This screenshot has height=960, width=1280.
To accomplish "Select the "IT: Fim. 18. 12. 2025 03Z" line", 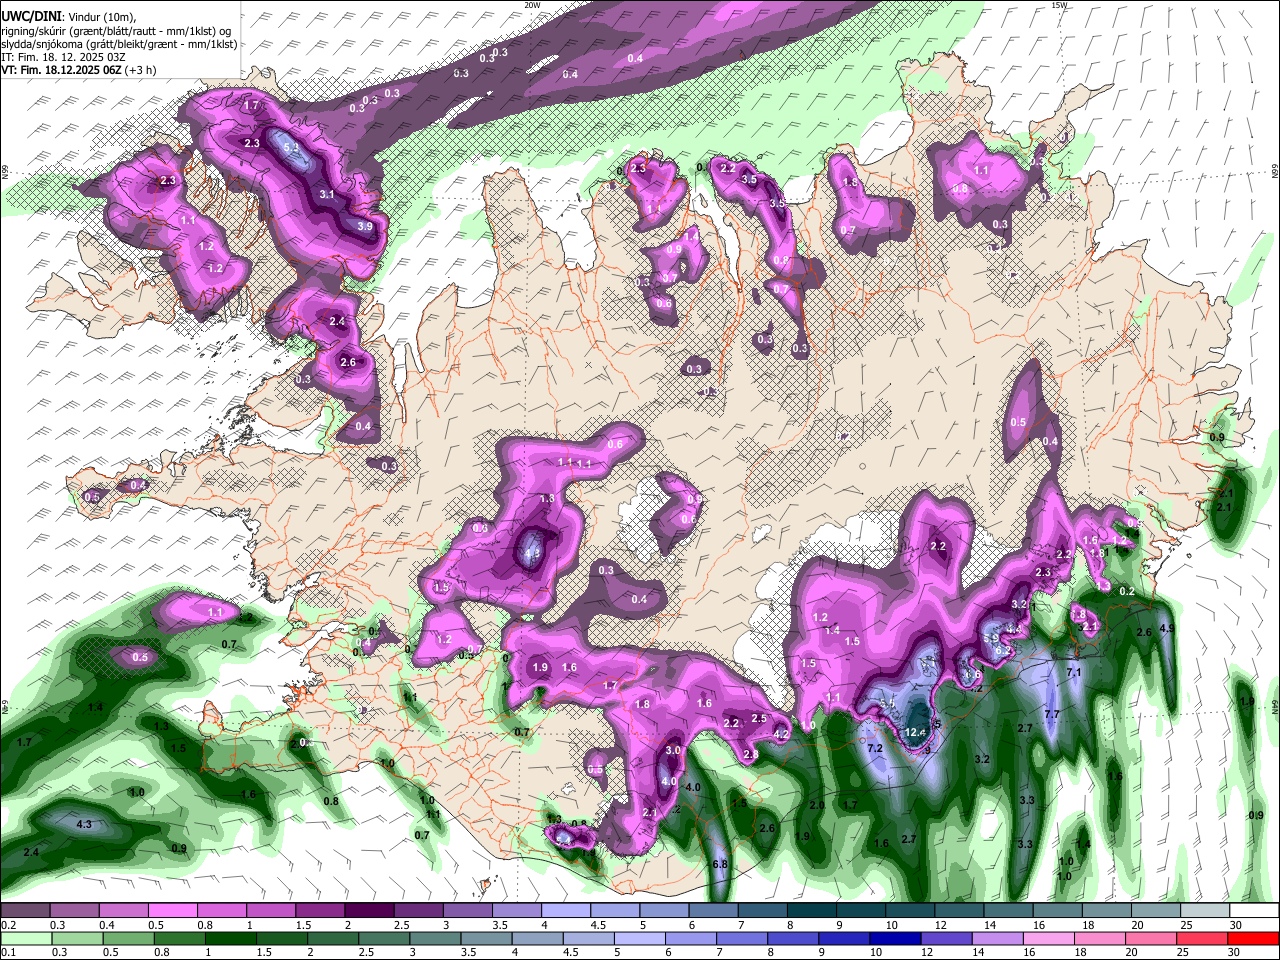I will tap(63, 57).
